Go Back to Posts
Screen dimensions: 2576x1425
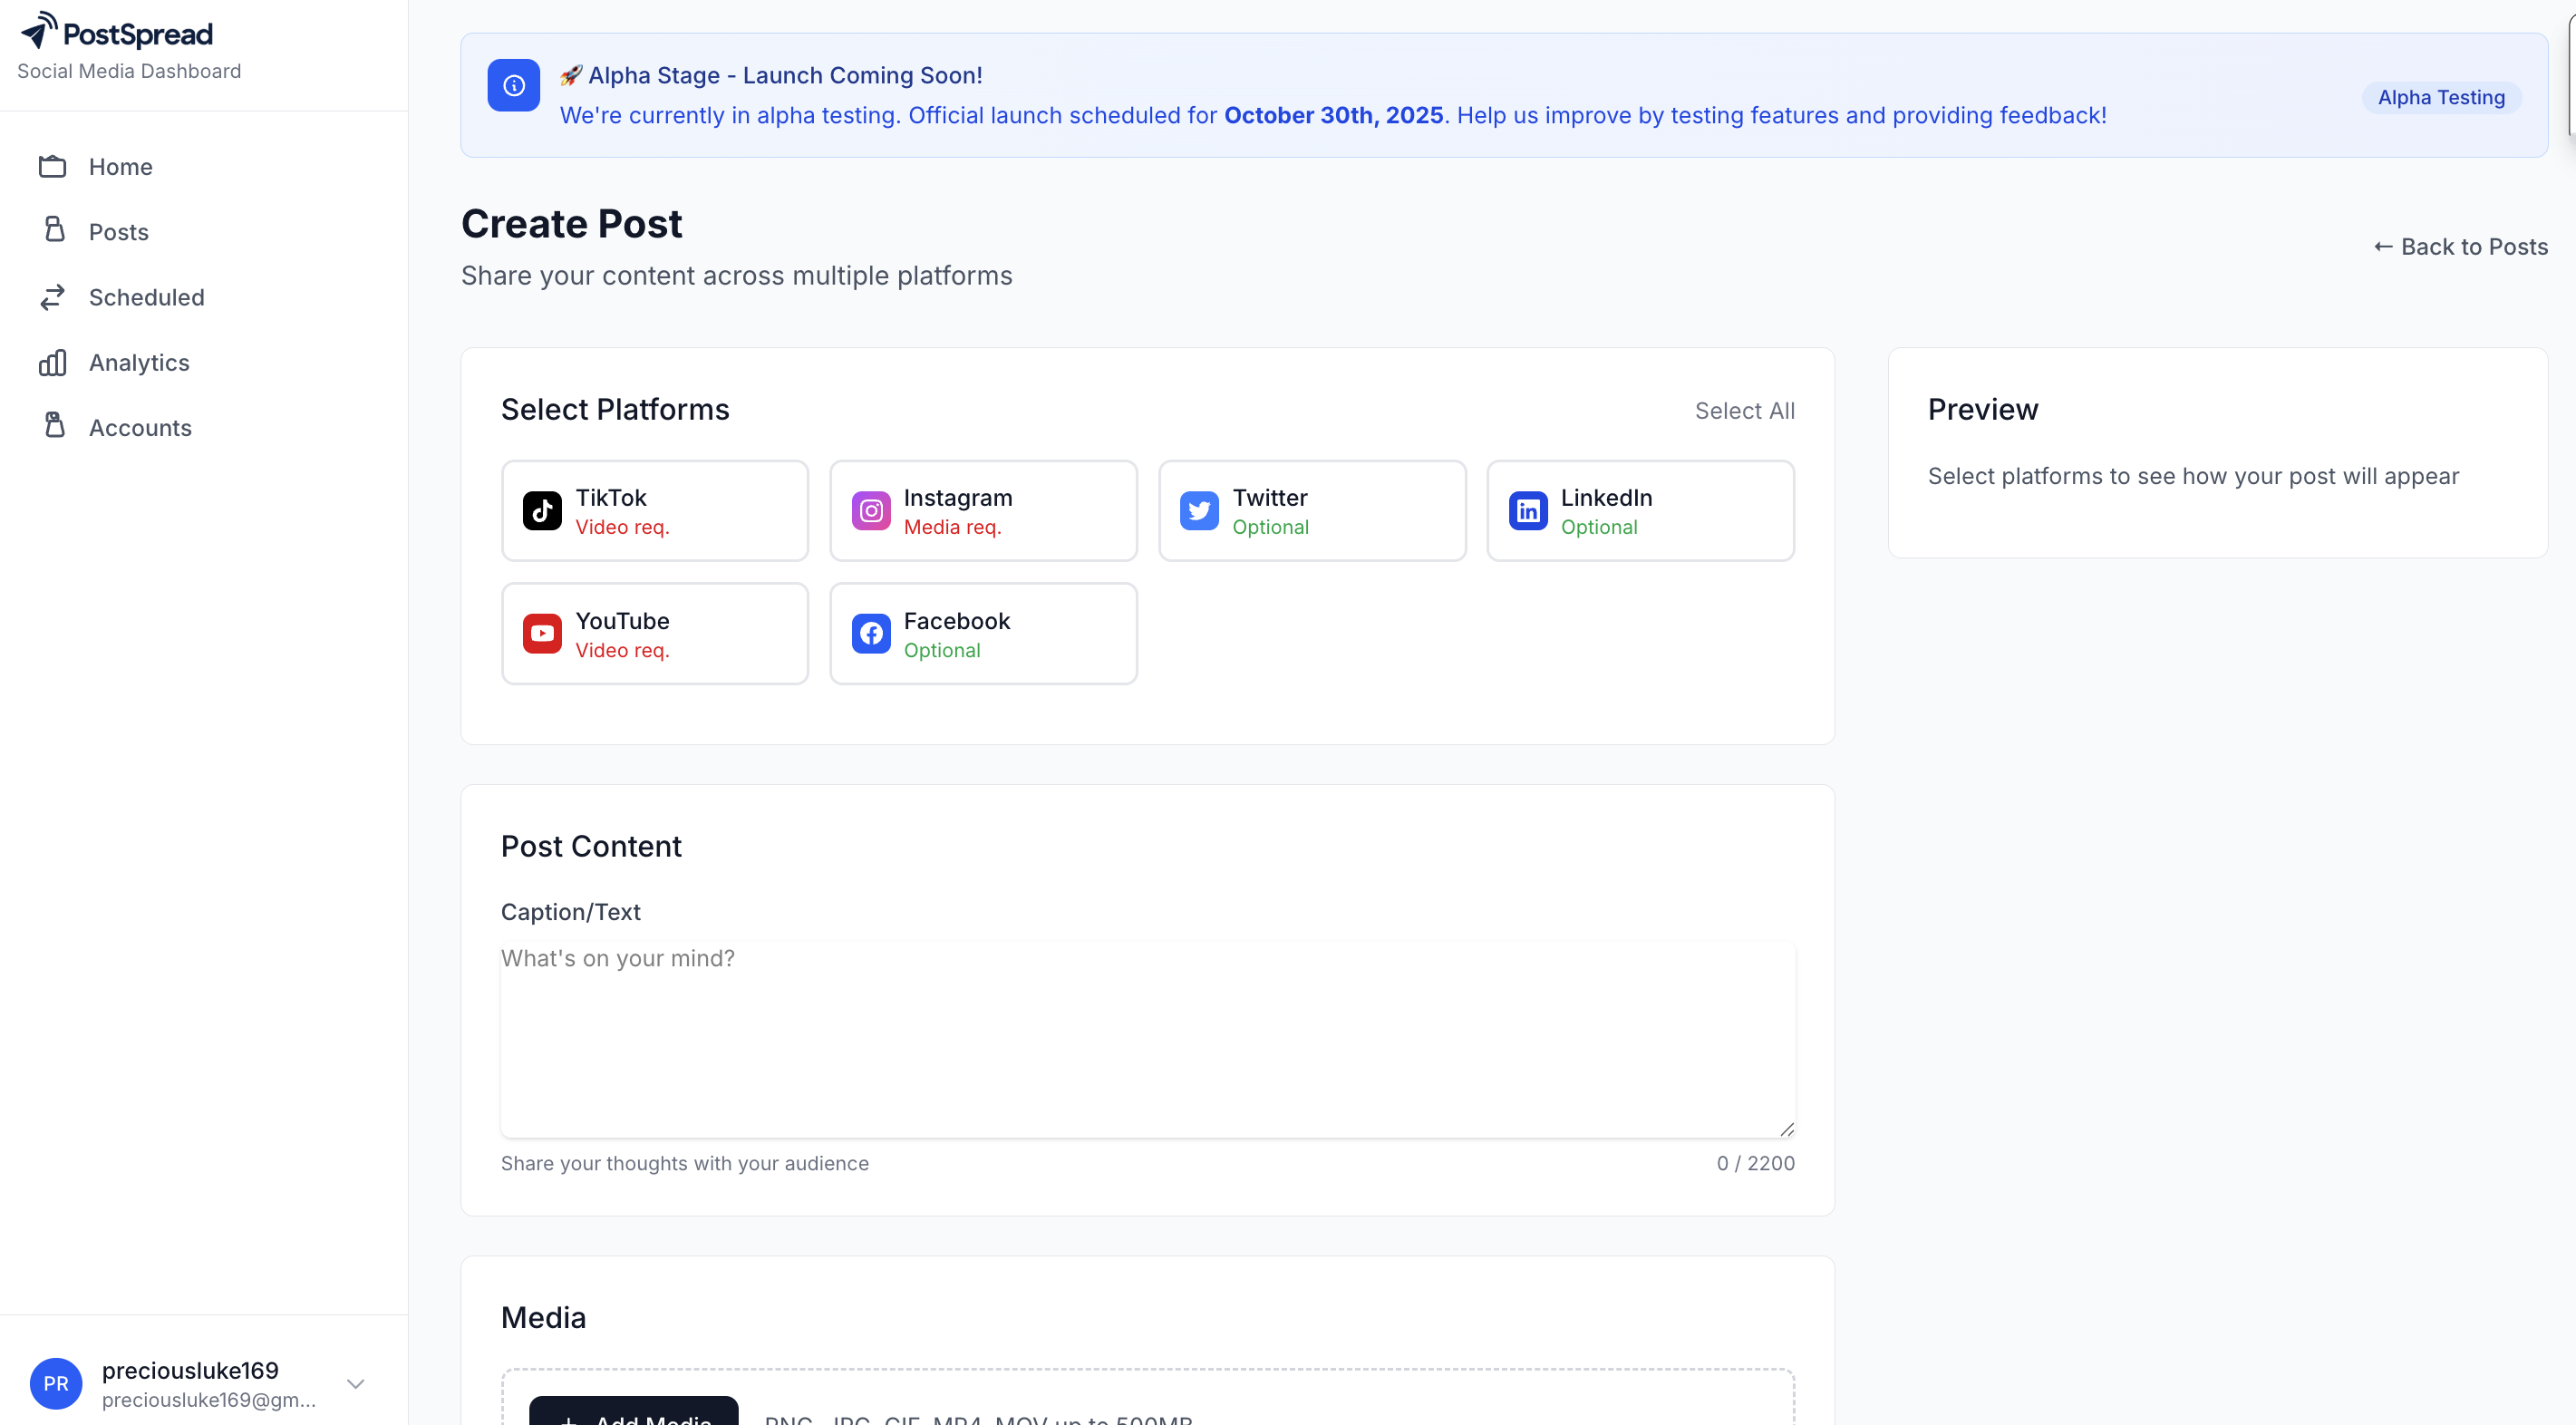coord(2460,247)
